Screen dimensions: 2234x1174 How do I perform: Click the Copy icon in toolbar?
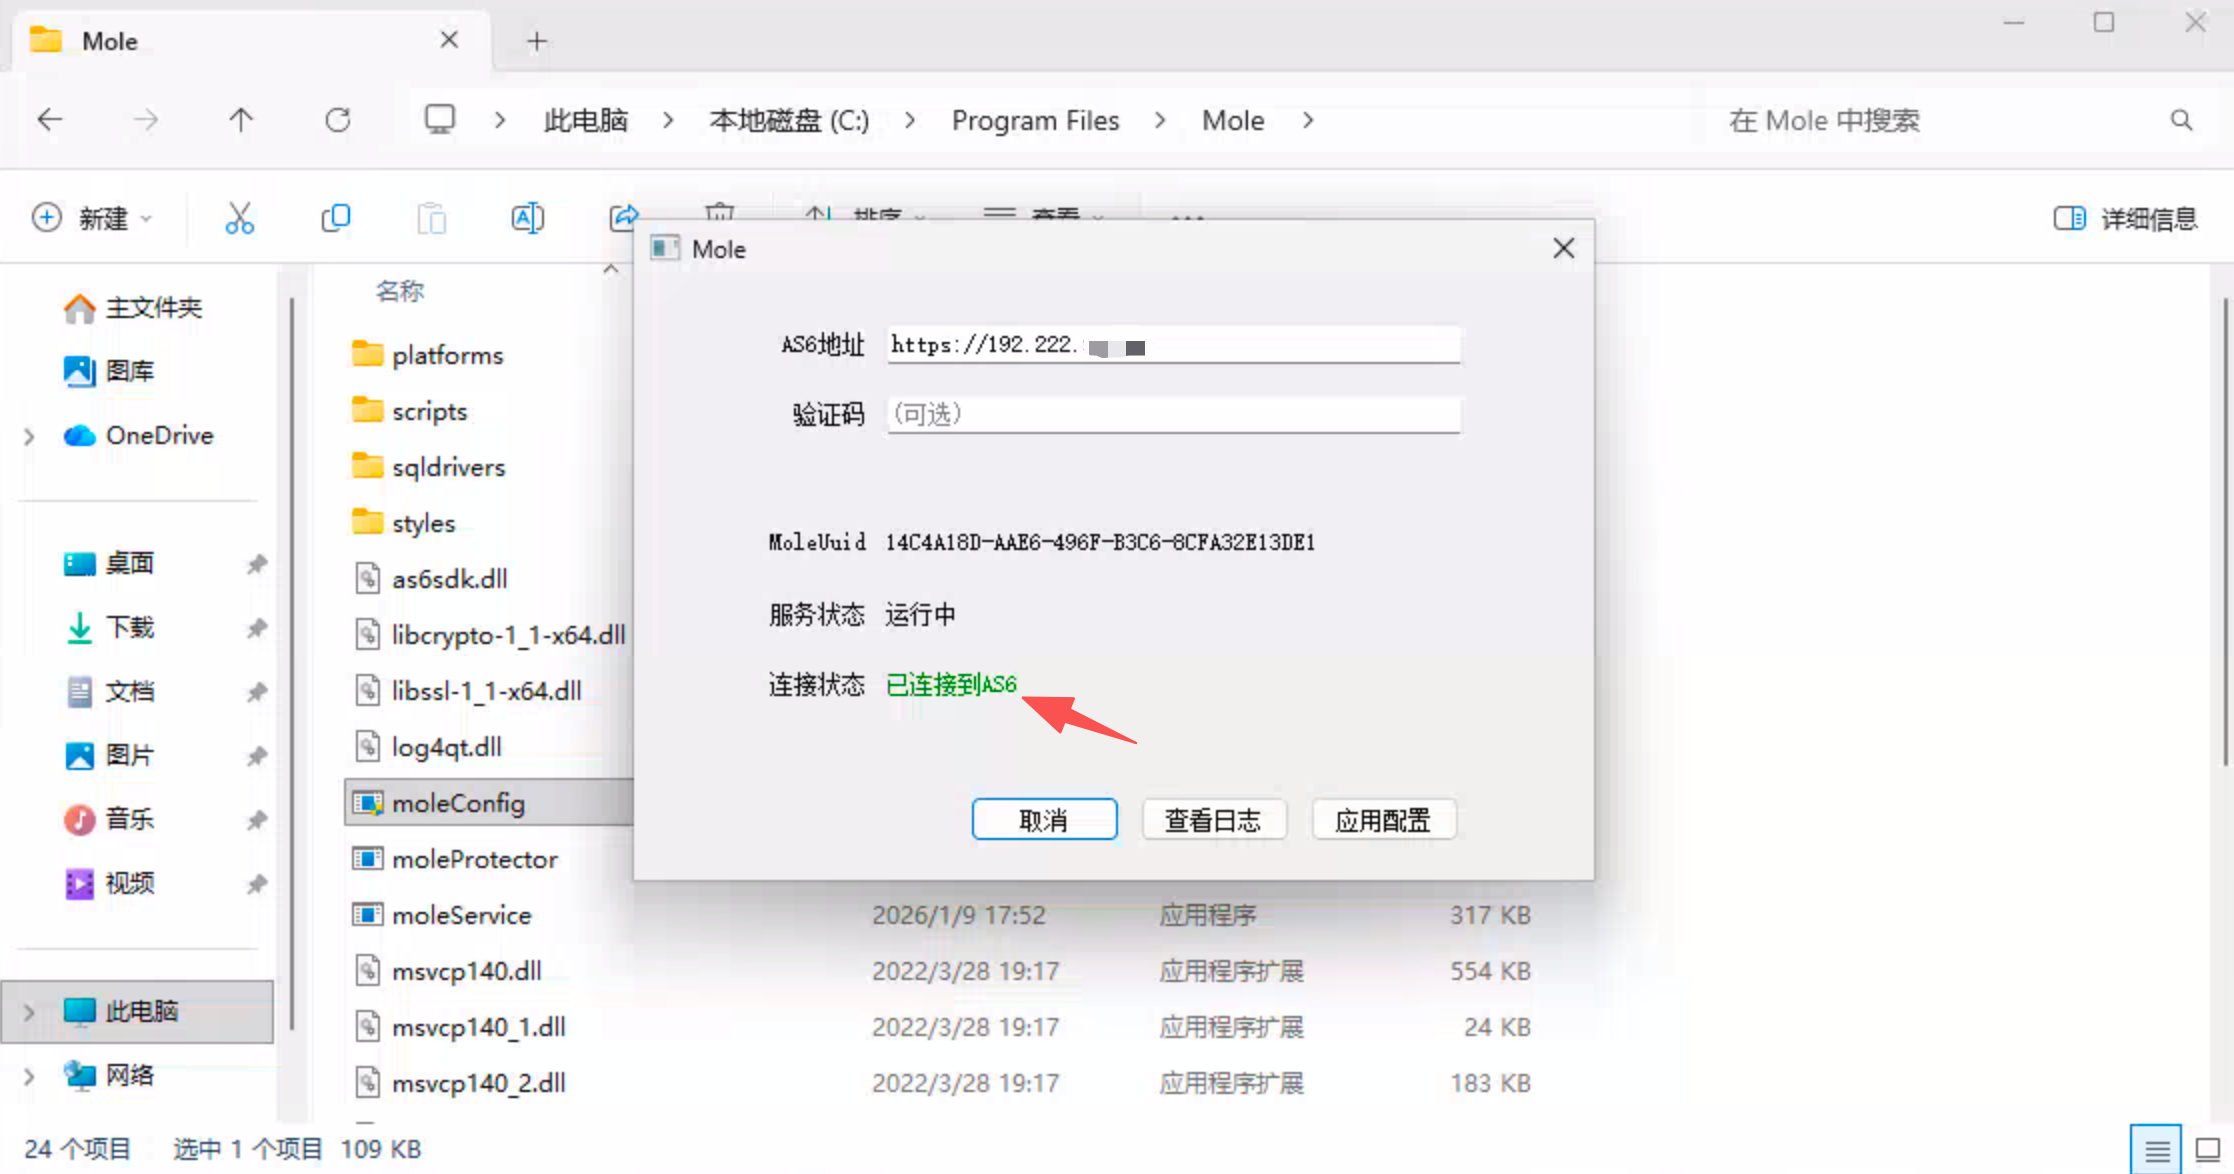click(335, 218)
